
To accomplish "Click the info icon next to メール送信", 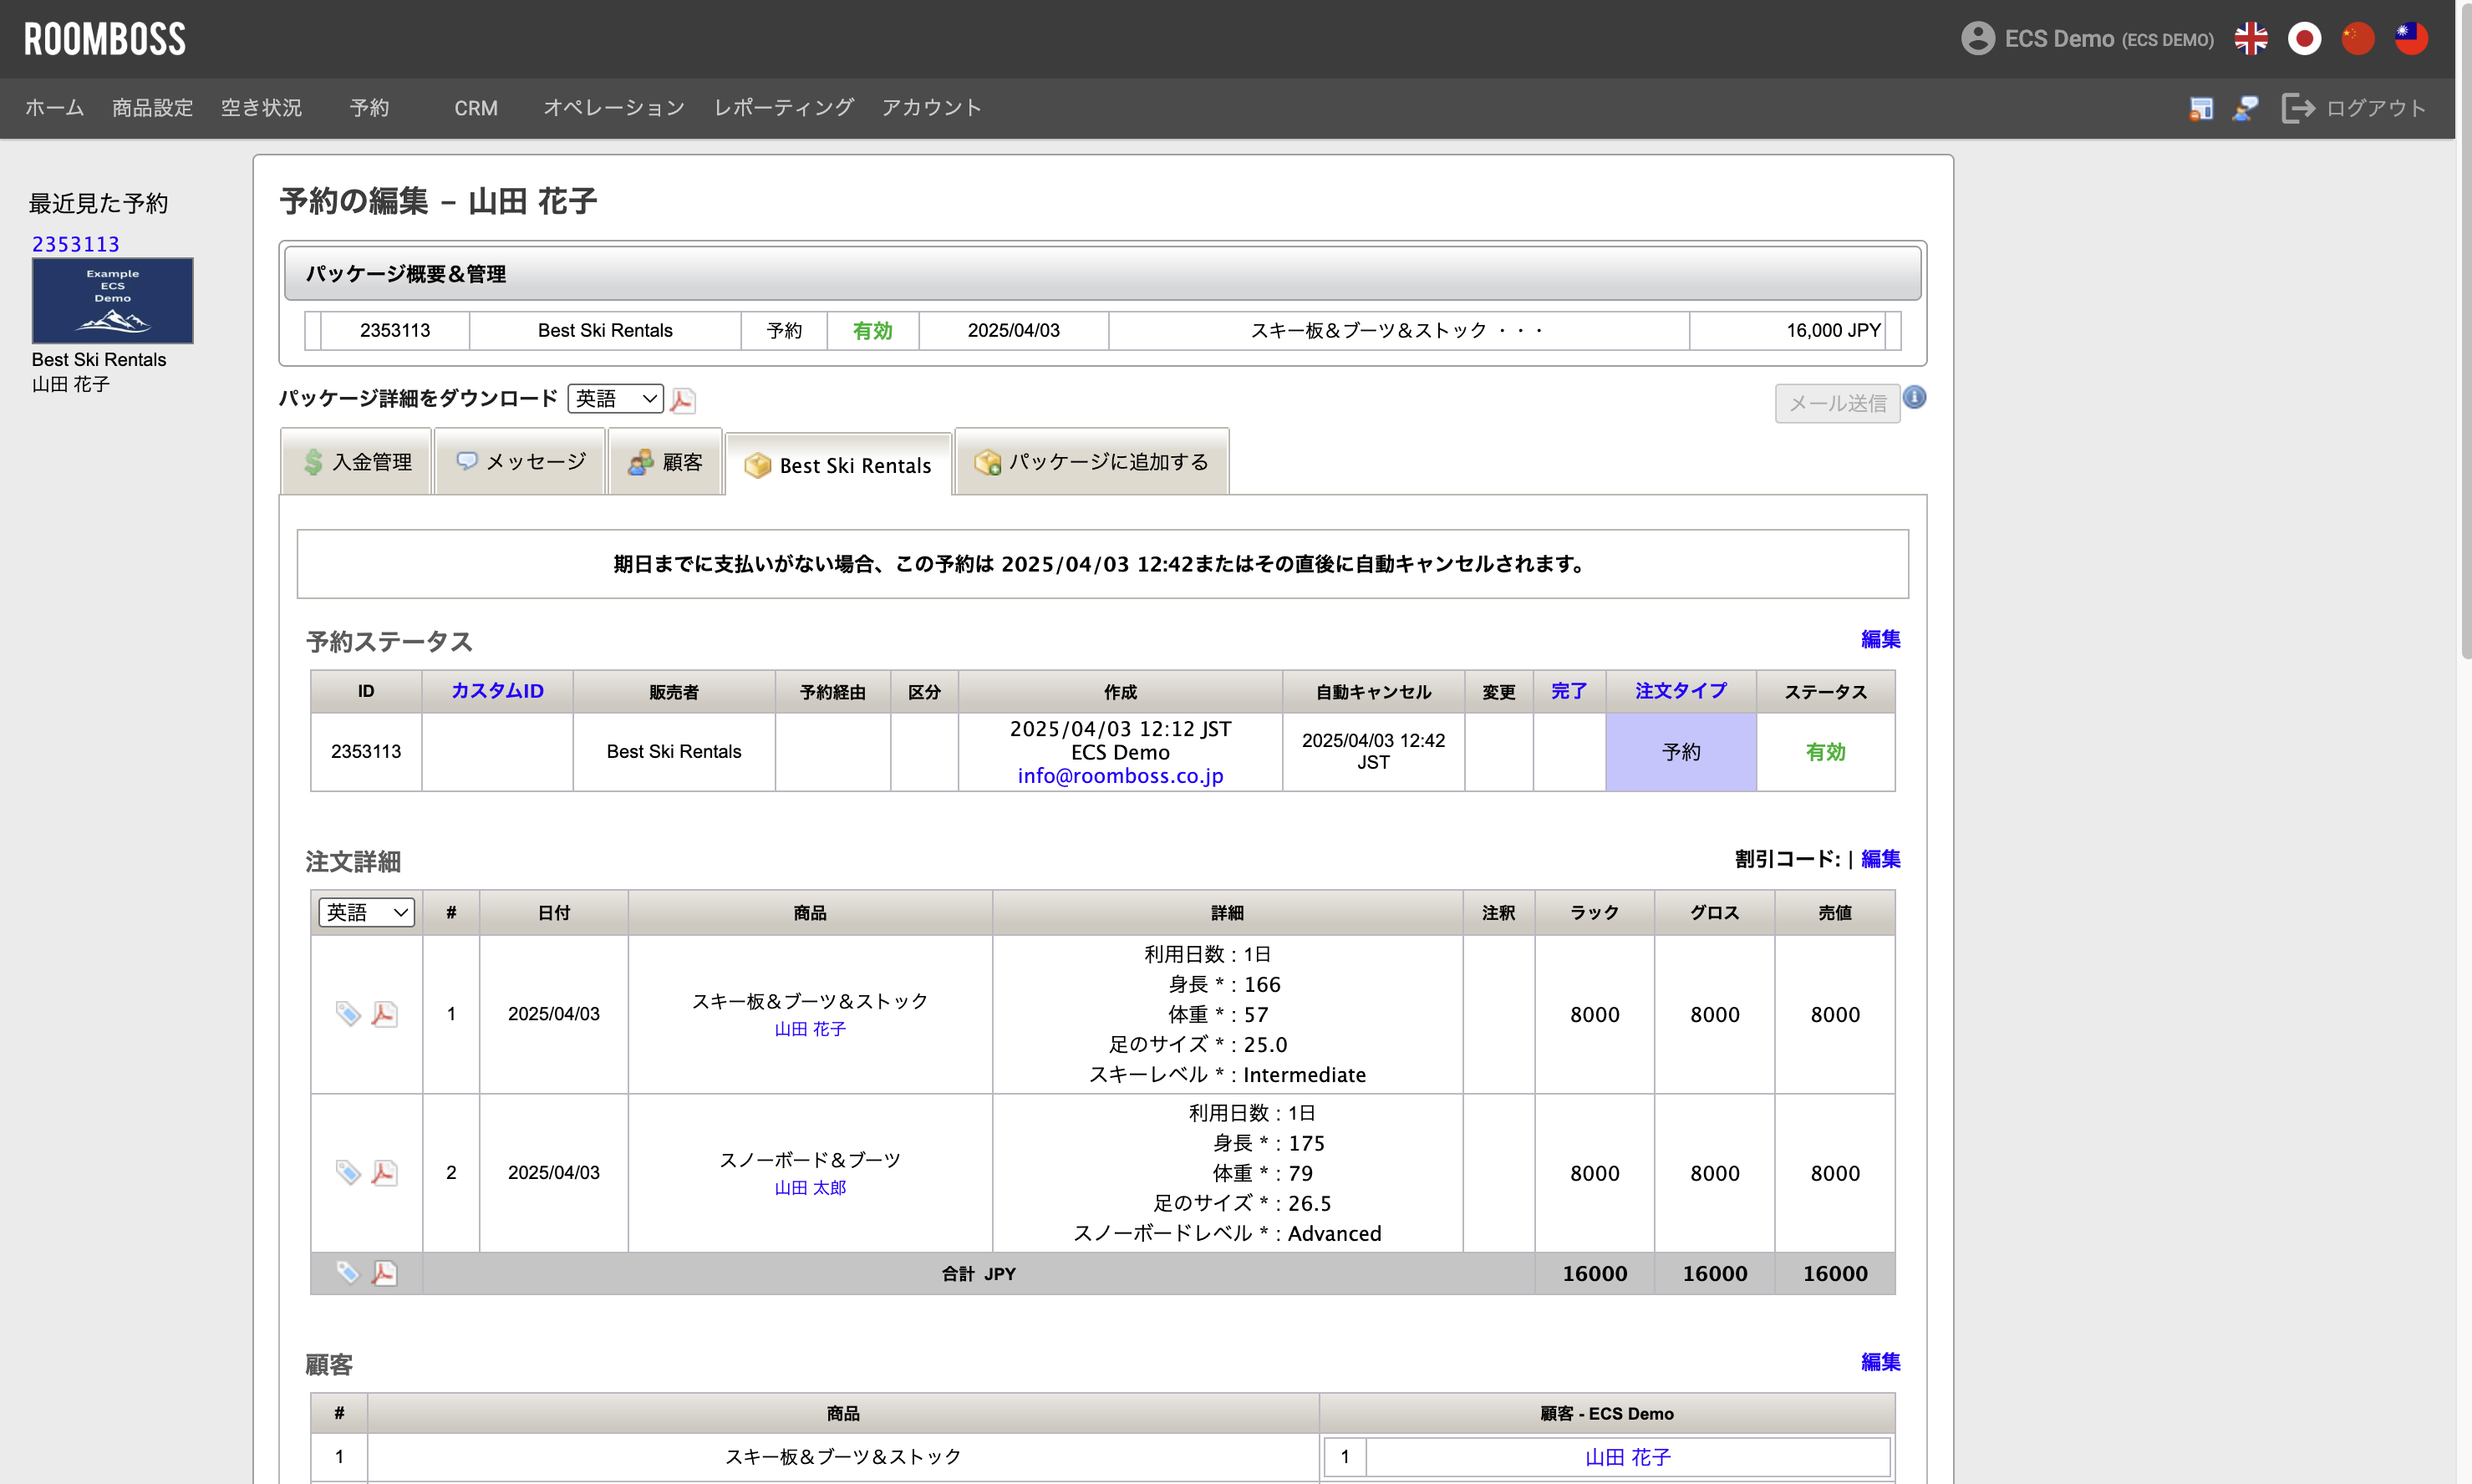I will (x=1914, y=397).
